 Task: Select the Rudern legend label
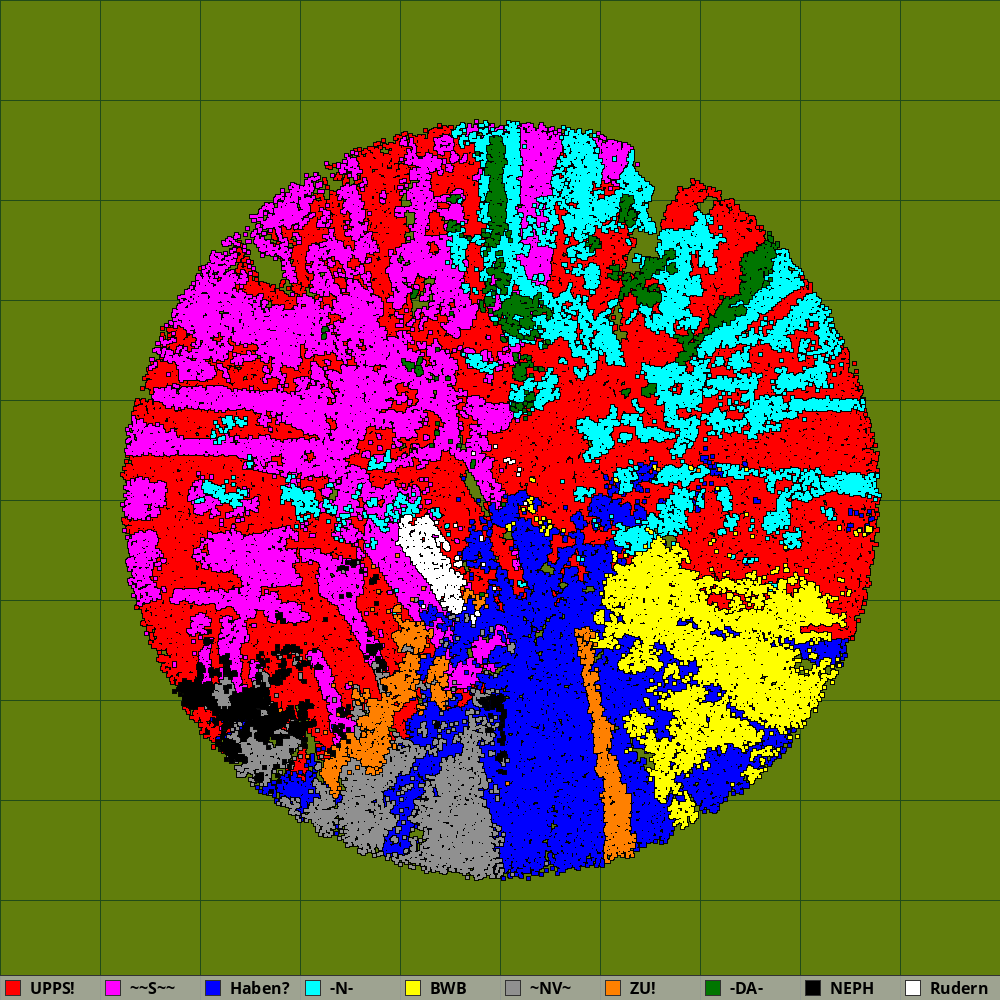(x=959, y=988)
